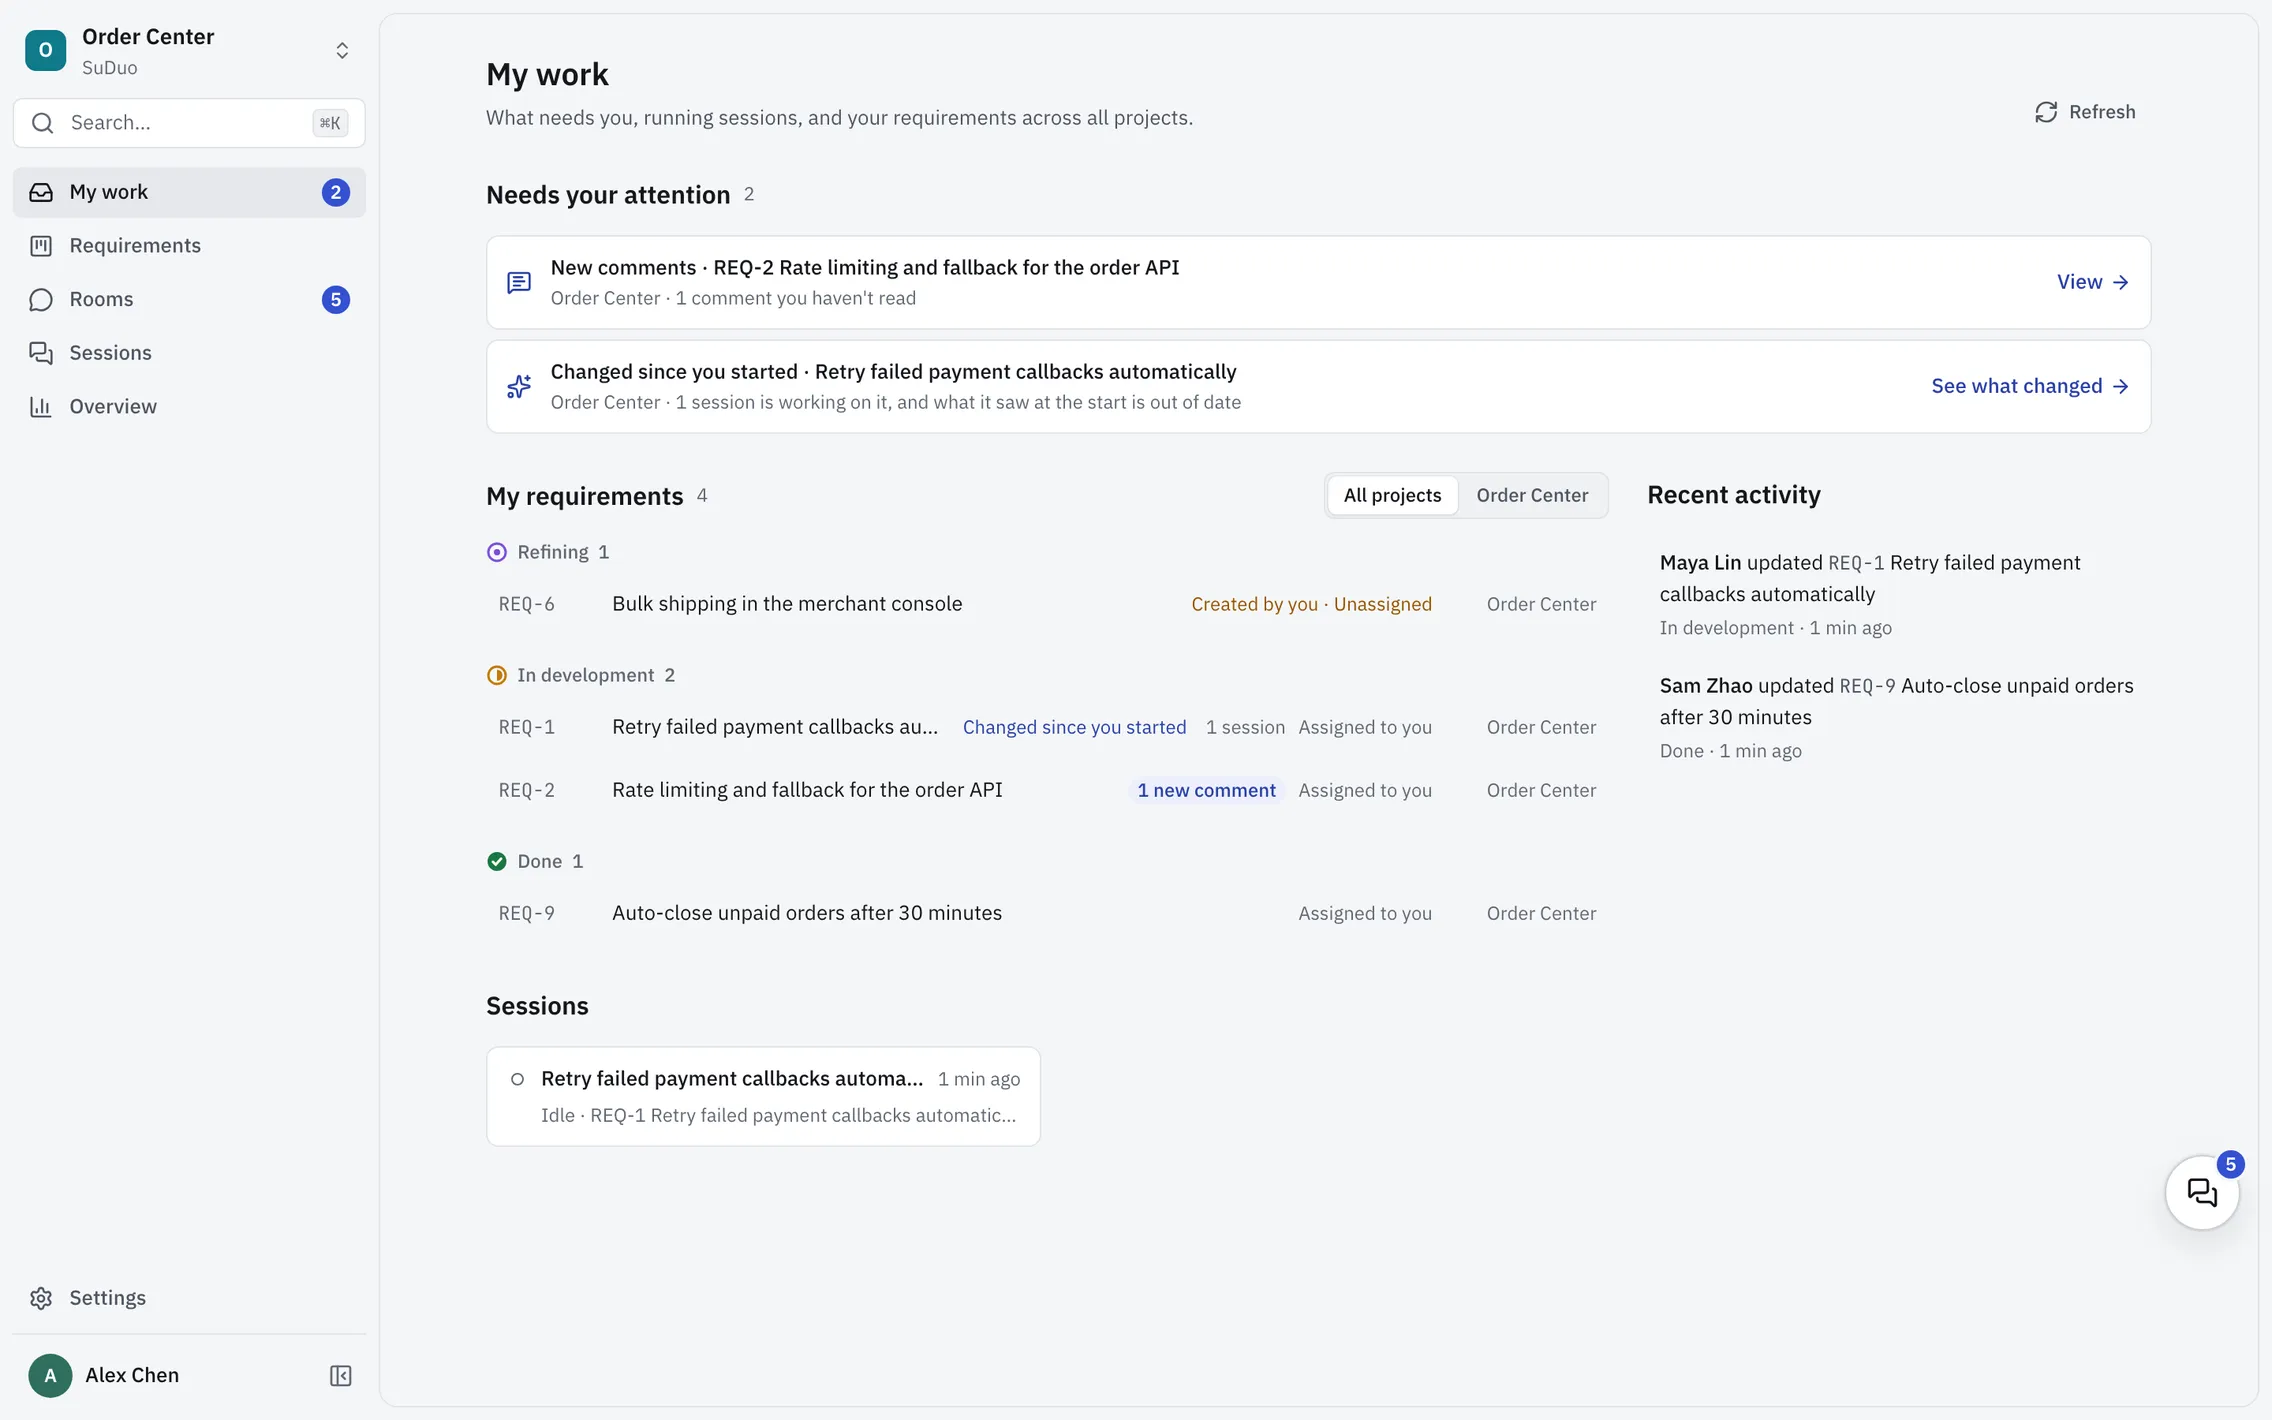2272x1420 pixels.
Task: Open the Retry failed payment callbacks session card
Action: click(x=763, y=1096)
